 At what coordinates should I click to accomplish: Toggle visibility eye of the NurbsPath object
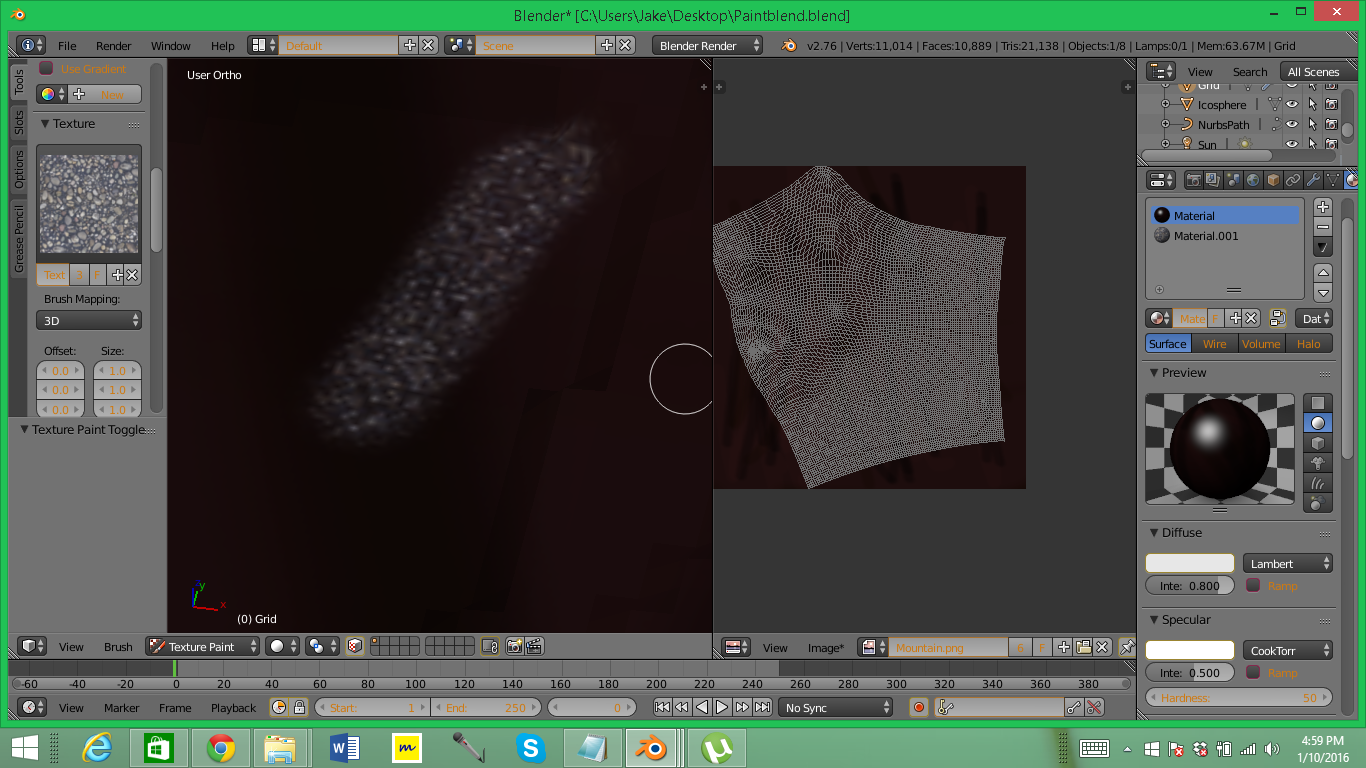pyautogui.click(x=1291, y=124)
